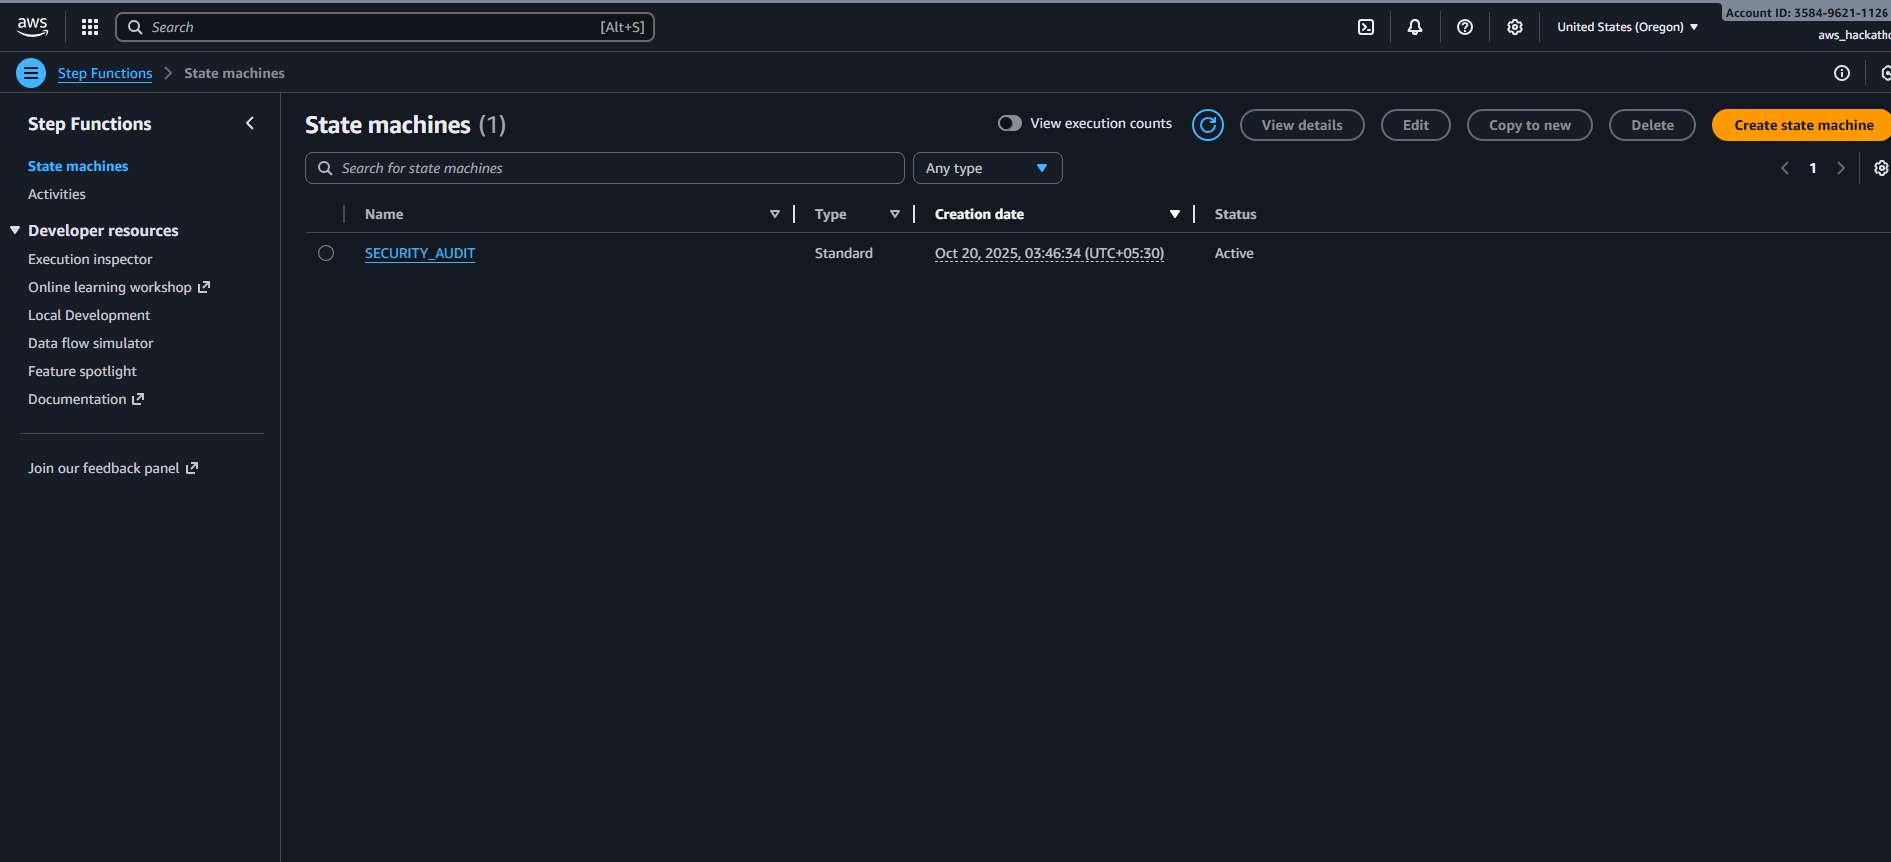Refresh the state machines list

[1208, 125]
